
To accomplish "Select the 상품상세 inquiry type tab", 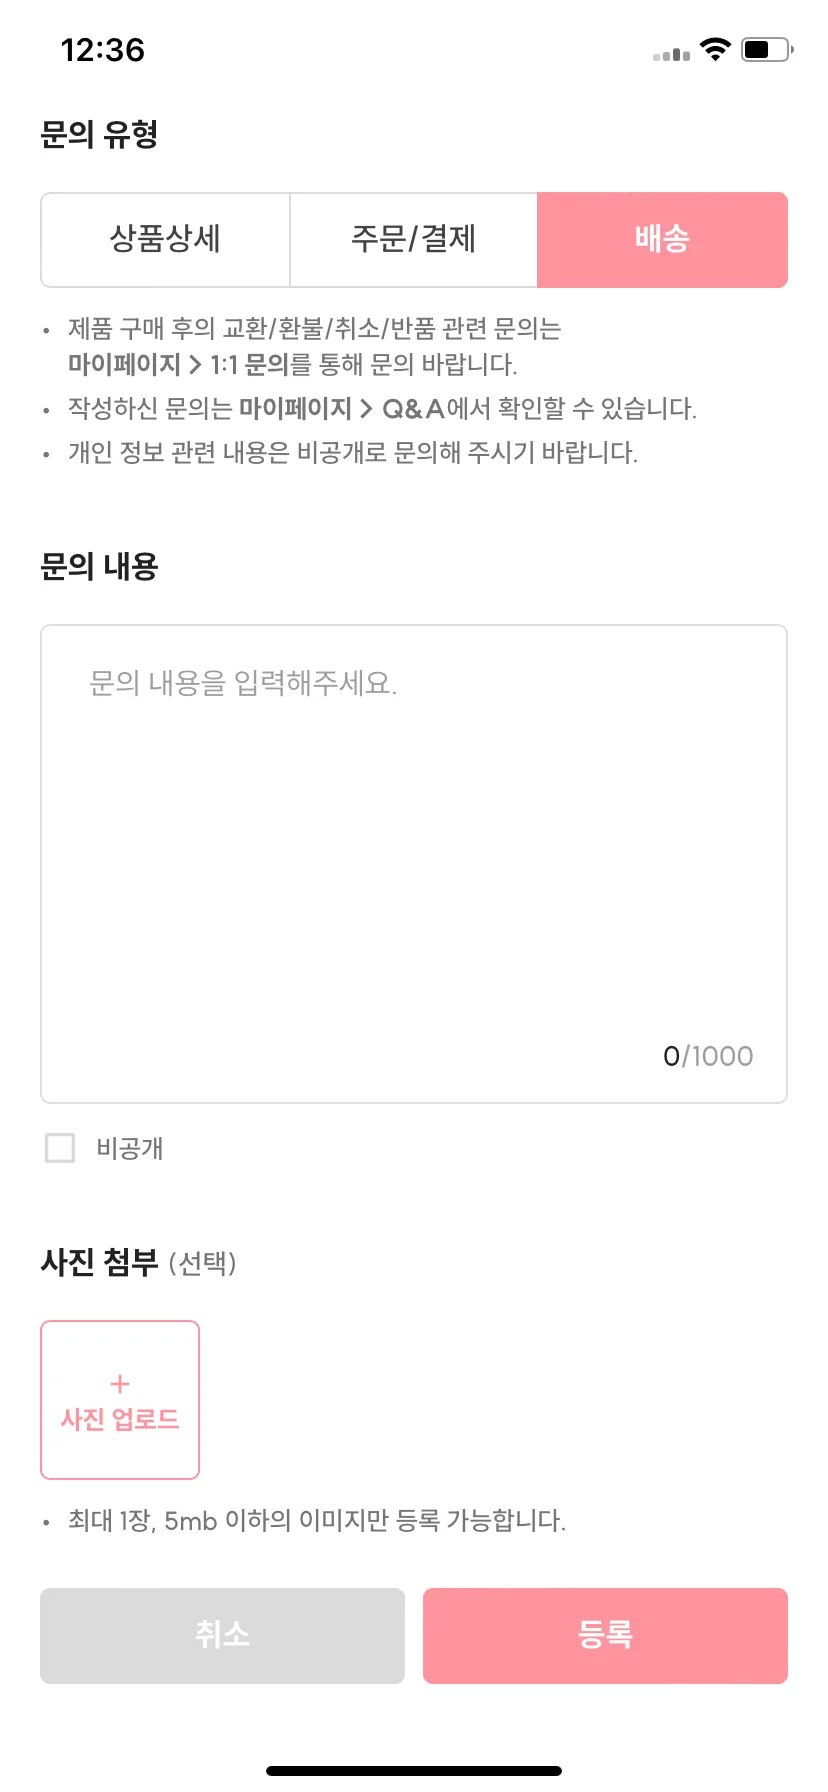I will (166, 240).
